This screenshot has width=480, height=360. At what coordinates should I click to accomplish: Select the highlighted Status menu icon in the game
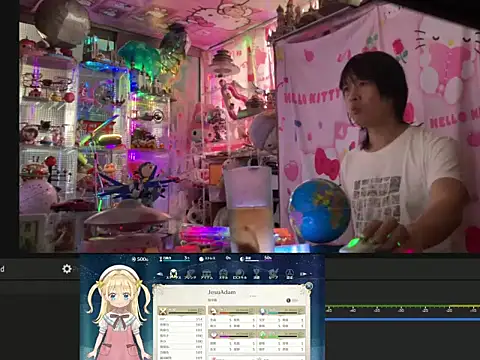point(173,274)
